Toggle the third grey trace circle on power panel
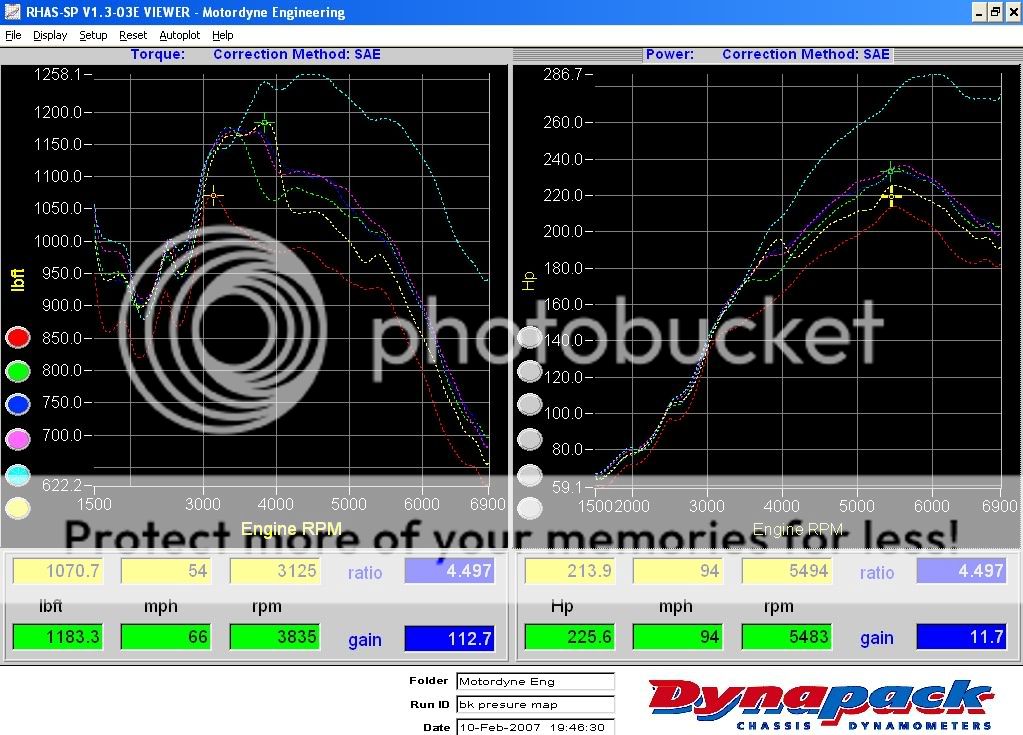Image resolution: width=1023 pixels, height=735 pixels. click(530, 404)
